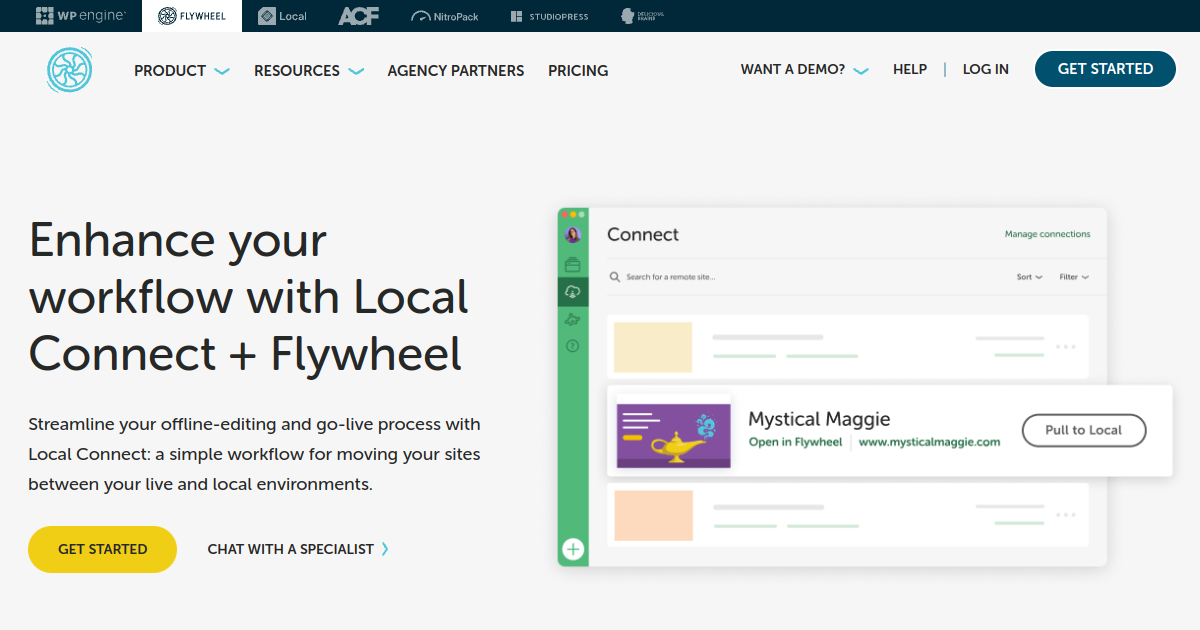Open the Local brand logo link
Image resolution: width=1200 pixels, height=630 pixels.
(x=282, y=16)
